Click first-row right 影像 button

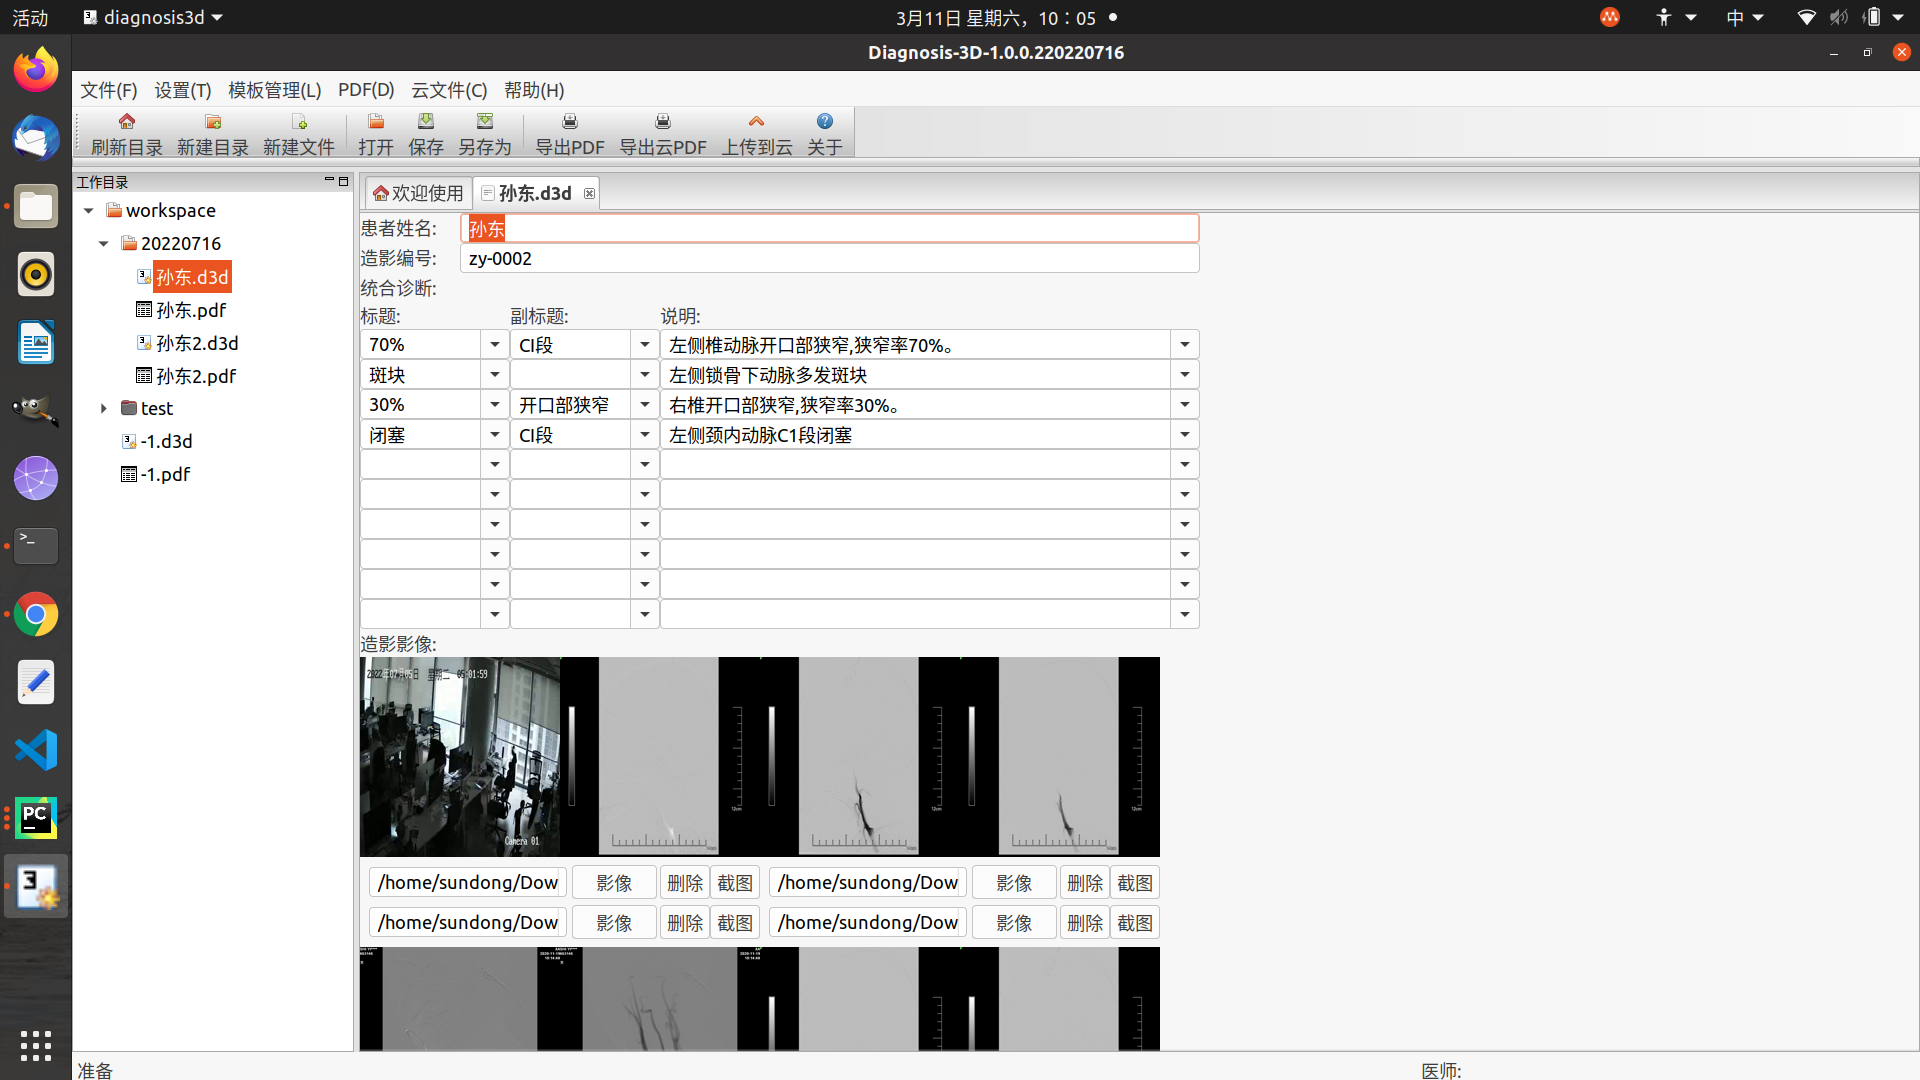(x=1014, y=883)
